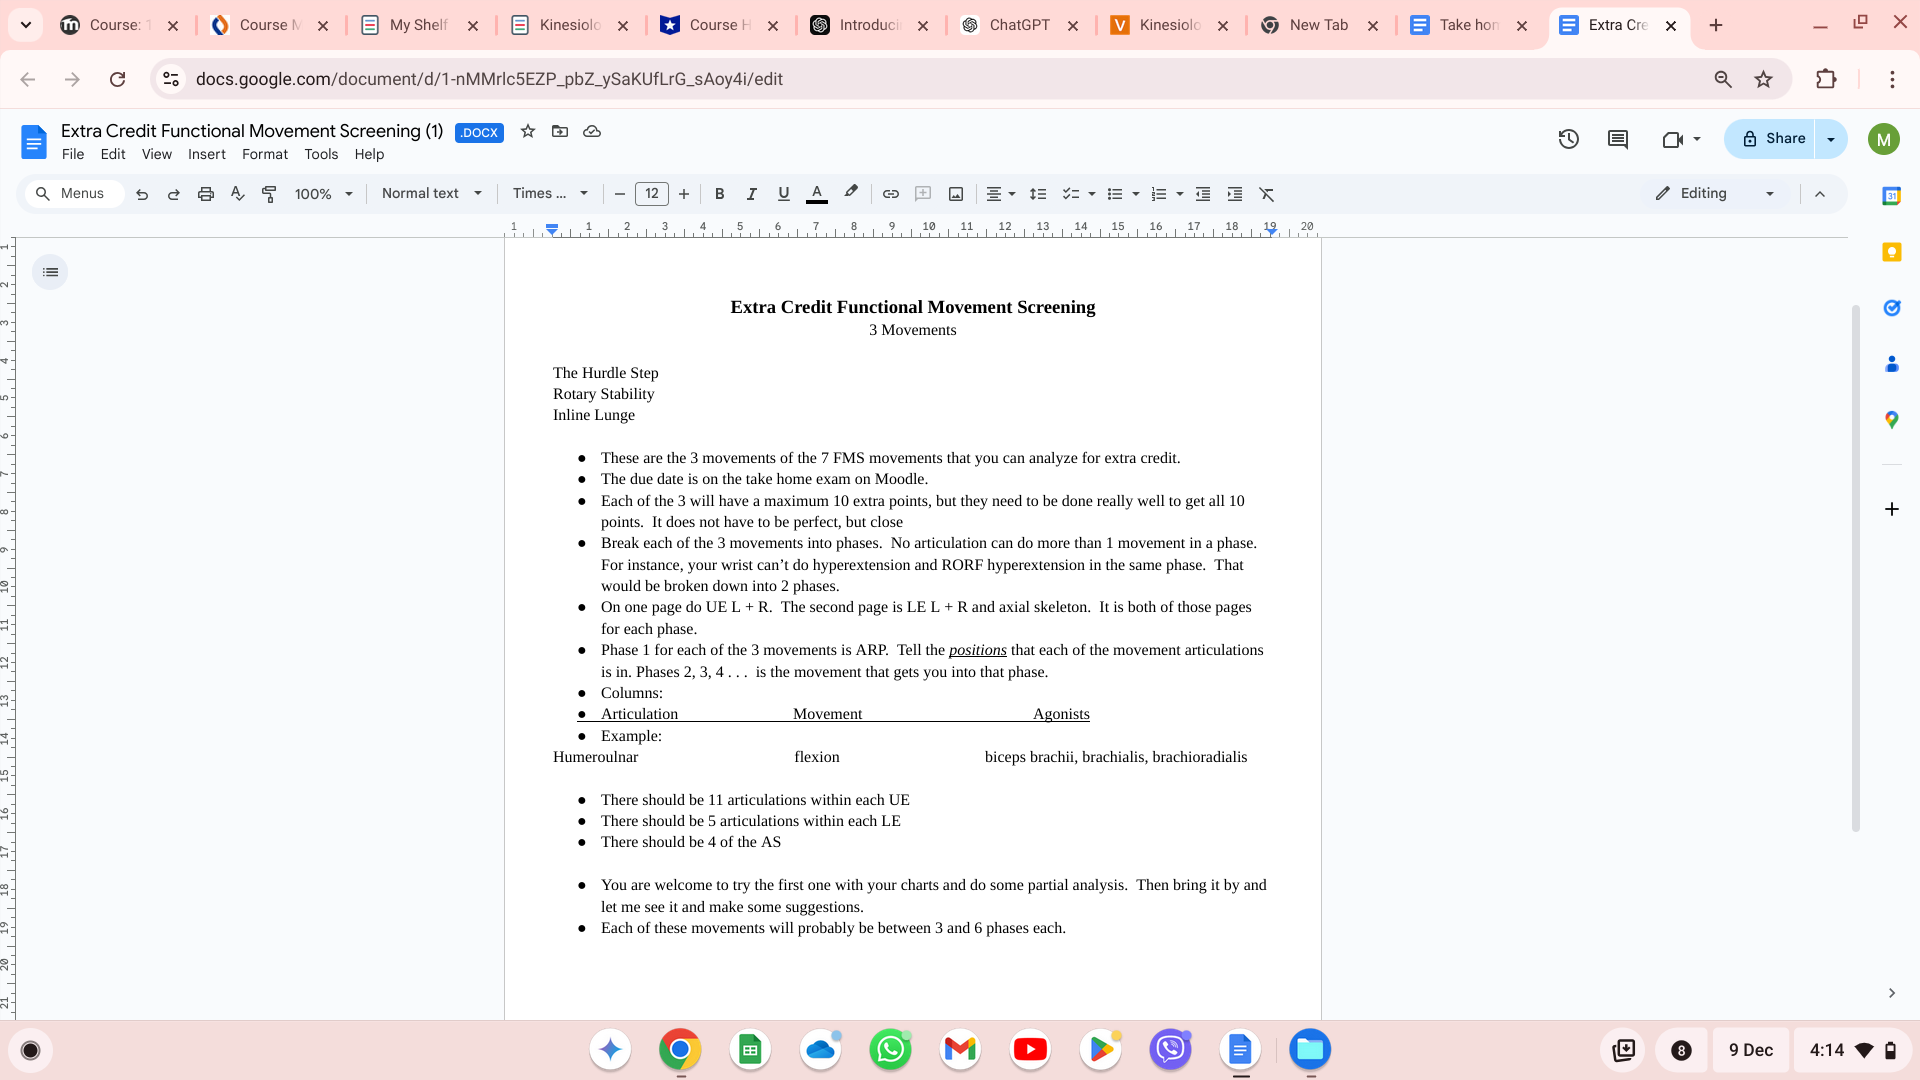The height and width of the screenshot is (1080, 1920).
Task: Open version history clock icon
Action: [x=1568, y=139]
